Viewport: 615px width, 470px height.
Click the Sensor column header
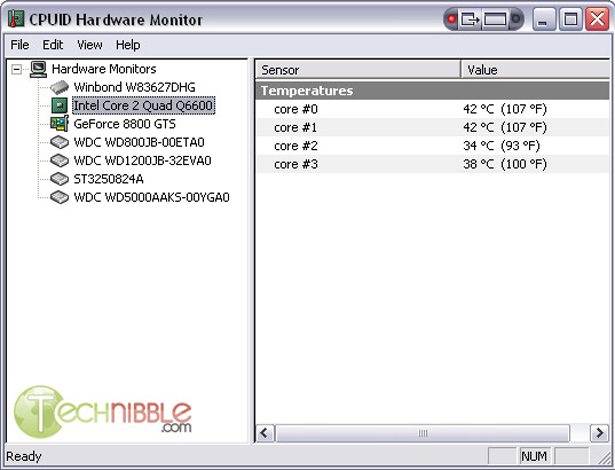tap(358, 70)
